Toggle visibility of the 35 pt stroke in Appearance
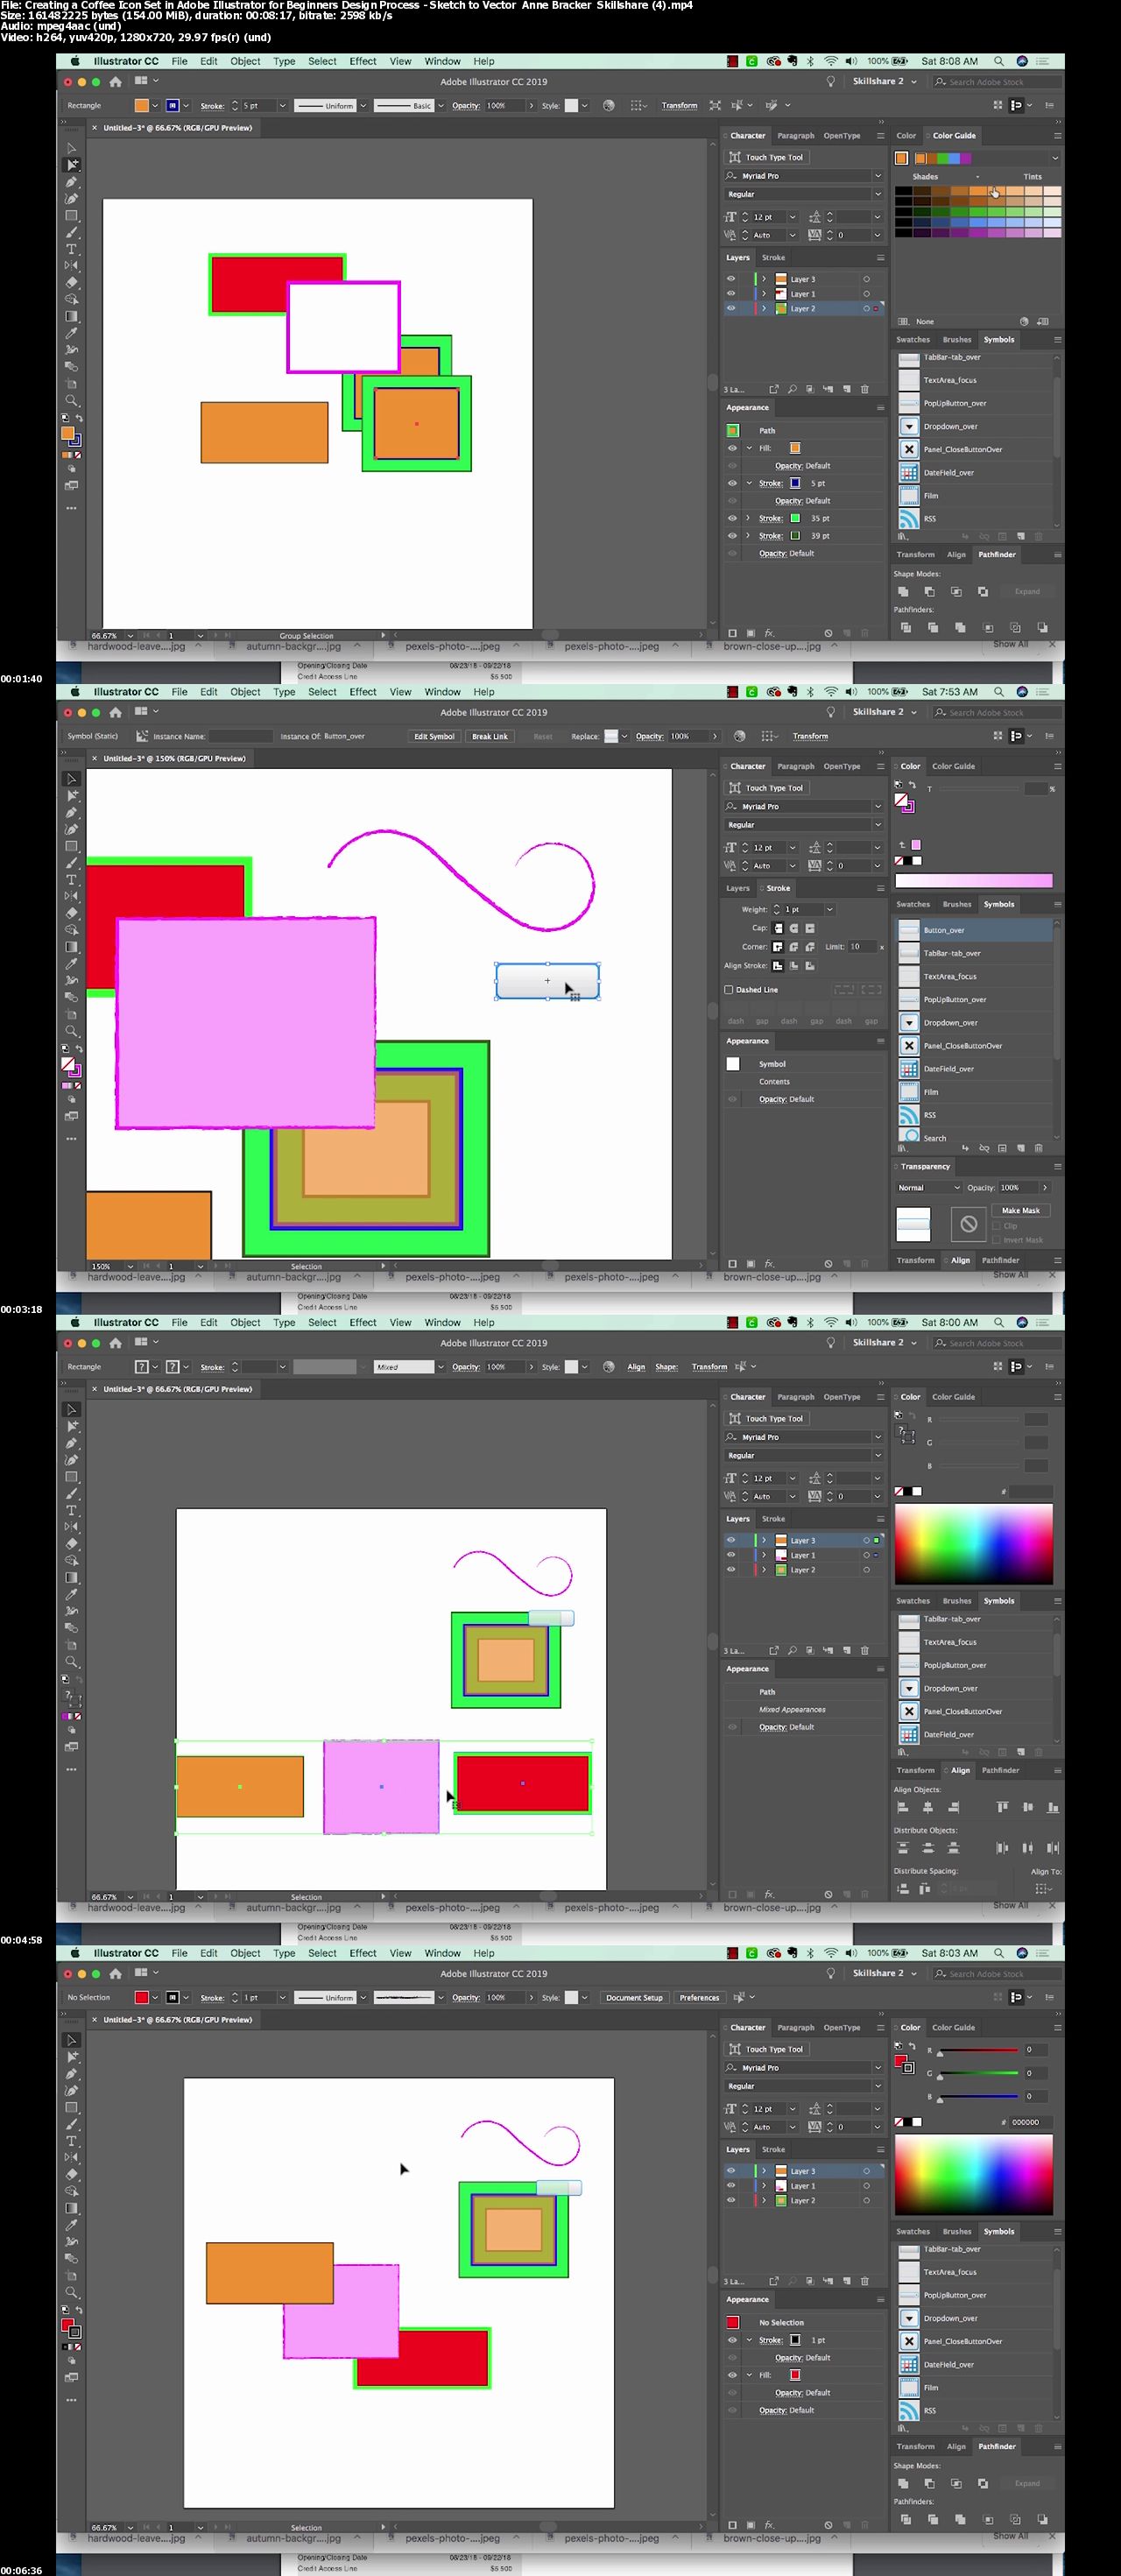This screenshot has height=2576, width=1121. click(x=732, y=518)
